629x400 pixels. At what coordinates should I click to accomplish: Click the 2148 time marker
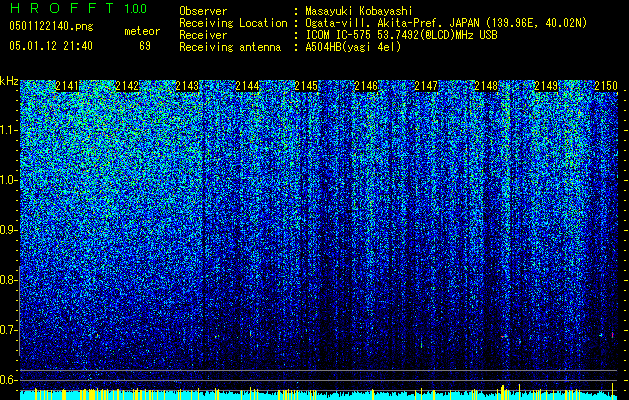pos(486,86)
